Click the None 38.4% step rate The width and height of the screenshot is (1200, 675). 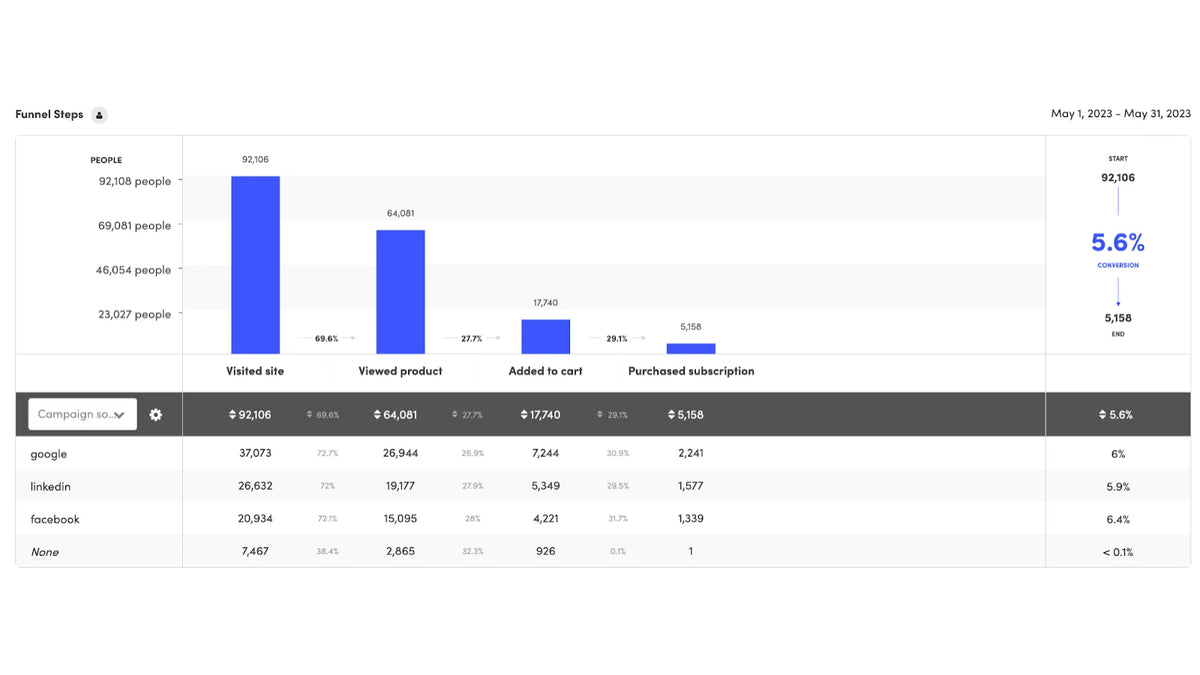[x=327, y=552]
